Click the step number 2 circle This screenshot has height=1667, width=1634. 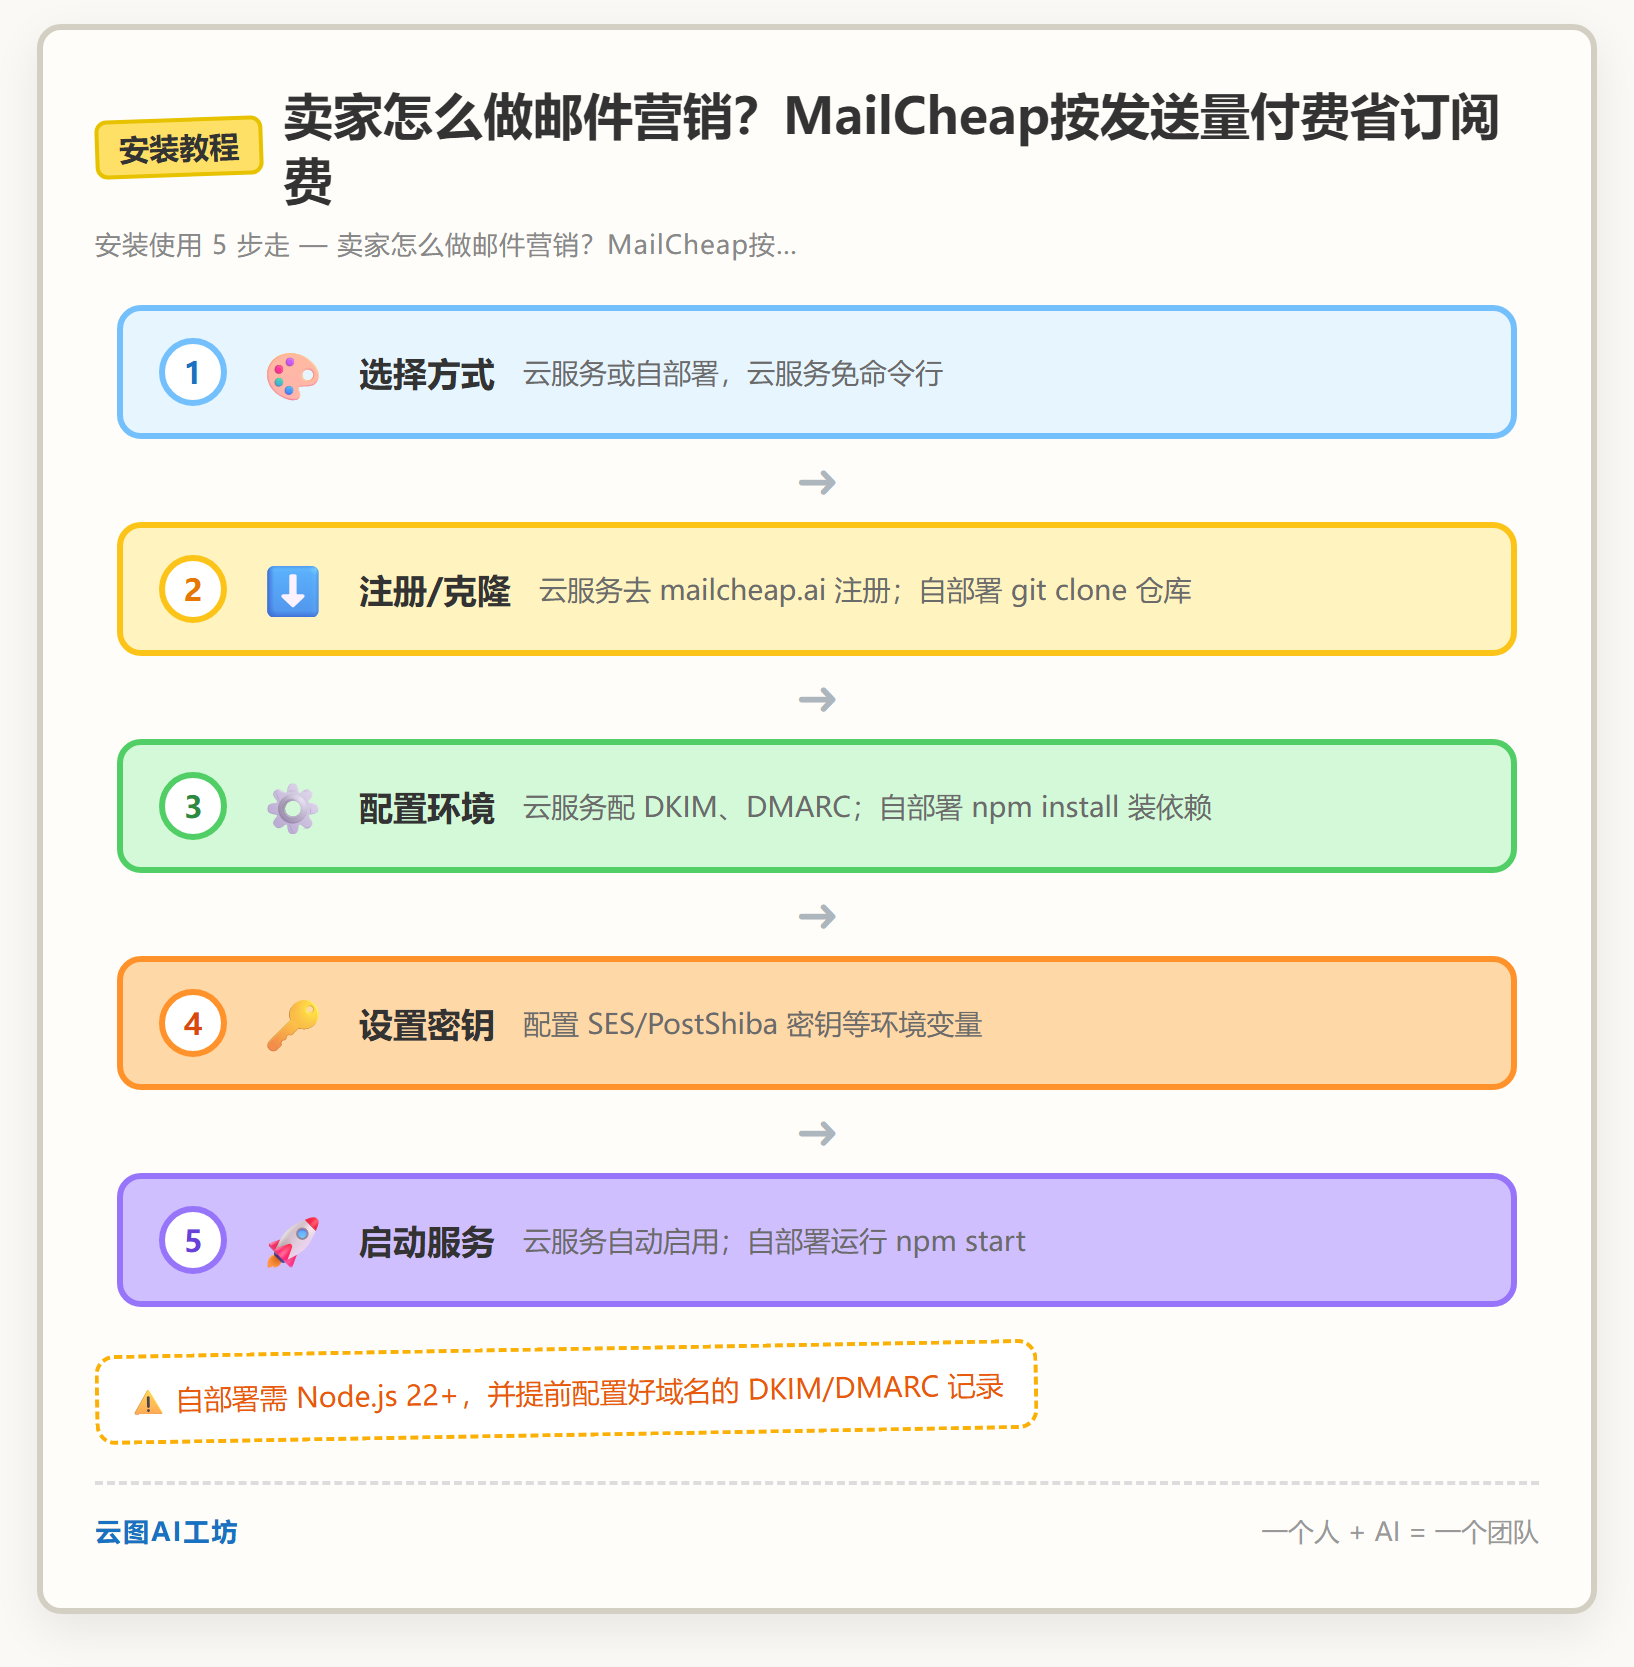tap(193, 590)
